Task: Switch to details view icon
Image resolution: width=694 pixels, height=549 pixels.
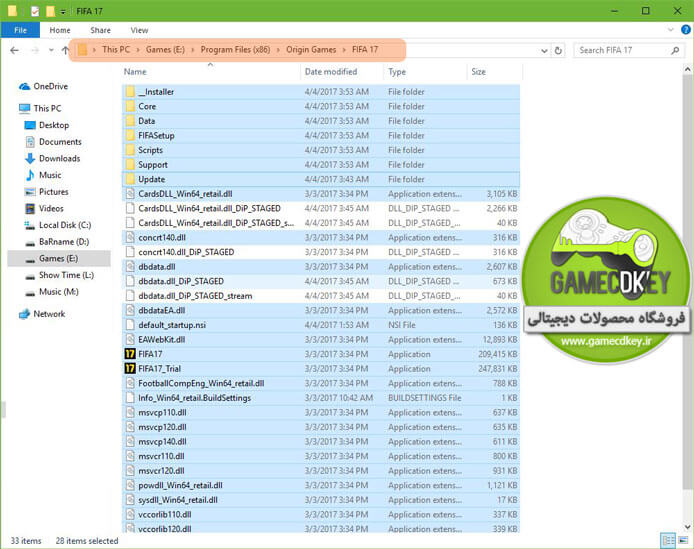Action: (x=668, y=540)
